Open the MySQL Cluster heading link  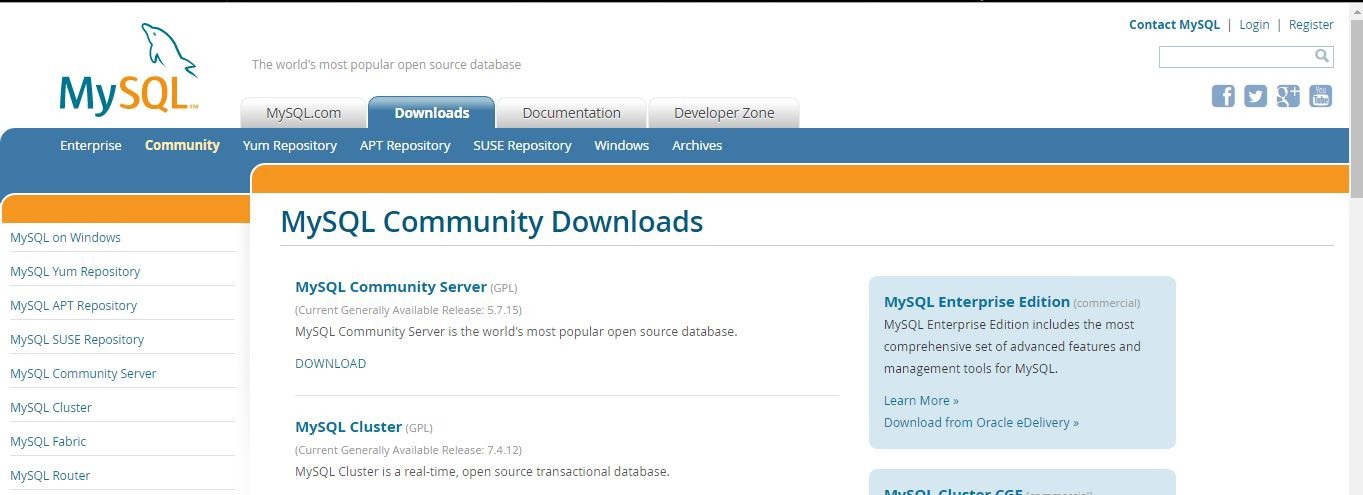(348, 426)
